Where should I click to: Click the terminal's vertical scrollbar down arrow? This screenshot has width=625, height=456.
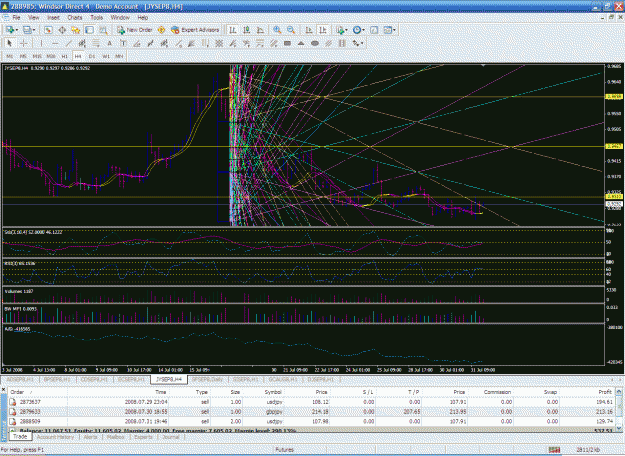[619, 428]
